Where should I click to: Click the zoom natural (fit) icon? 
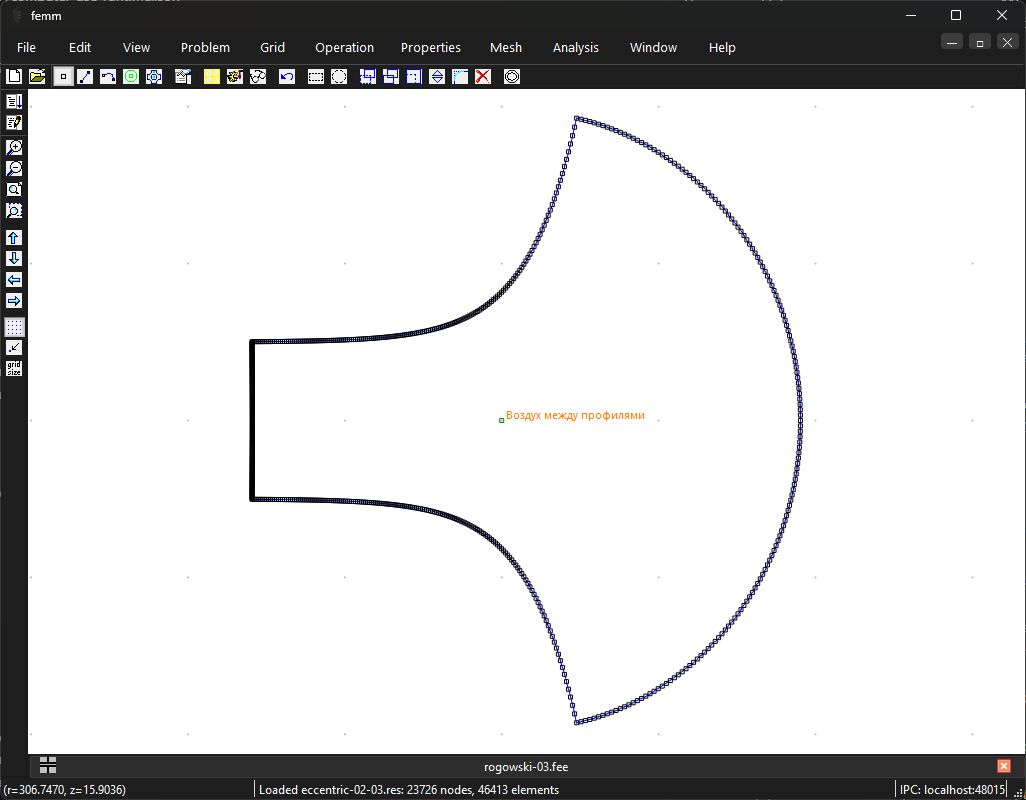click(14, 189)
